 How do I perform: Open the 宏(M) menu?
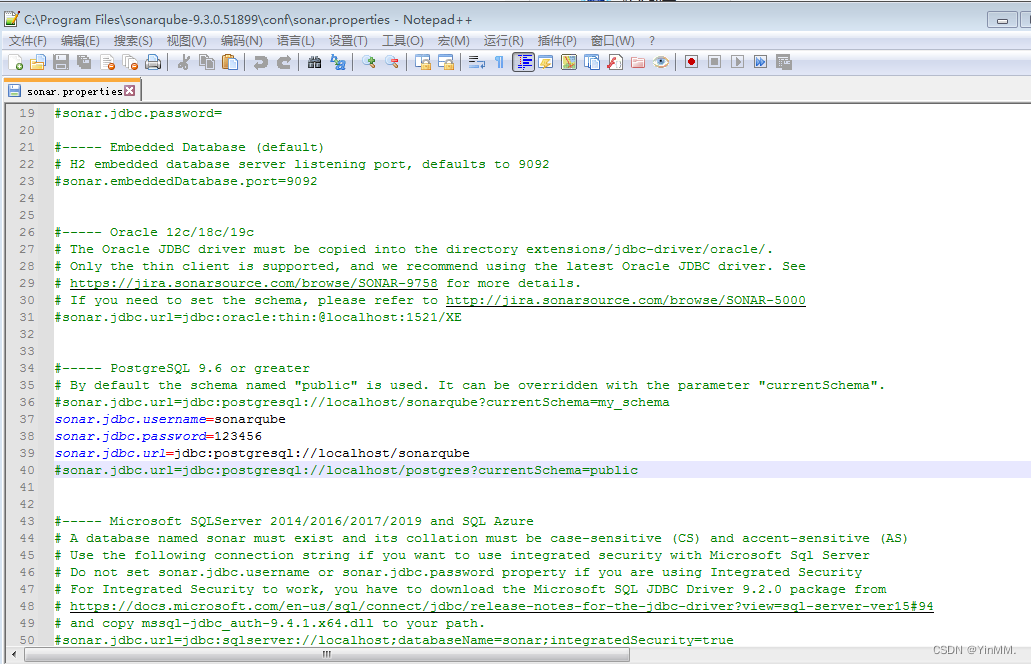pos(454,41)
